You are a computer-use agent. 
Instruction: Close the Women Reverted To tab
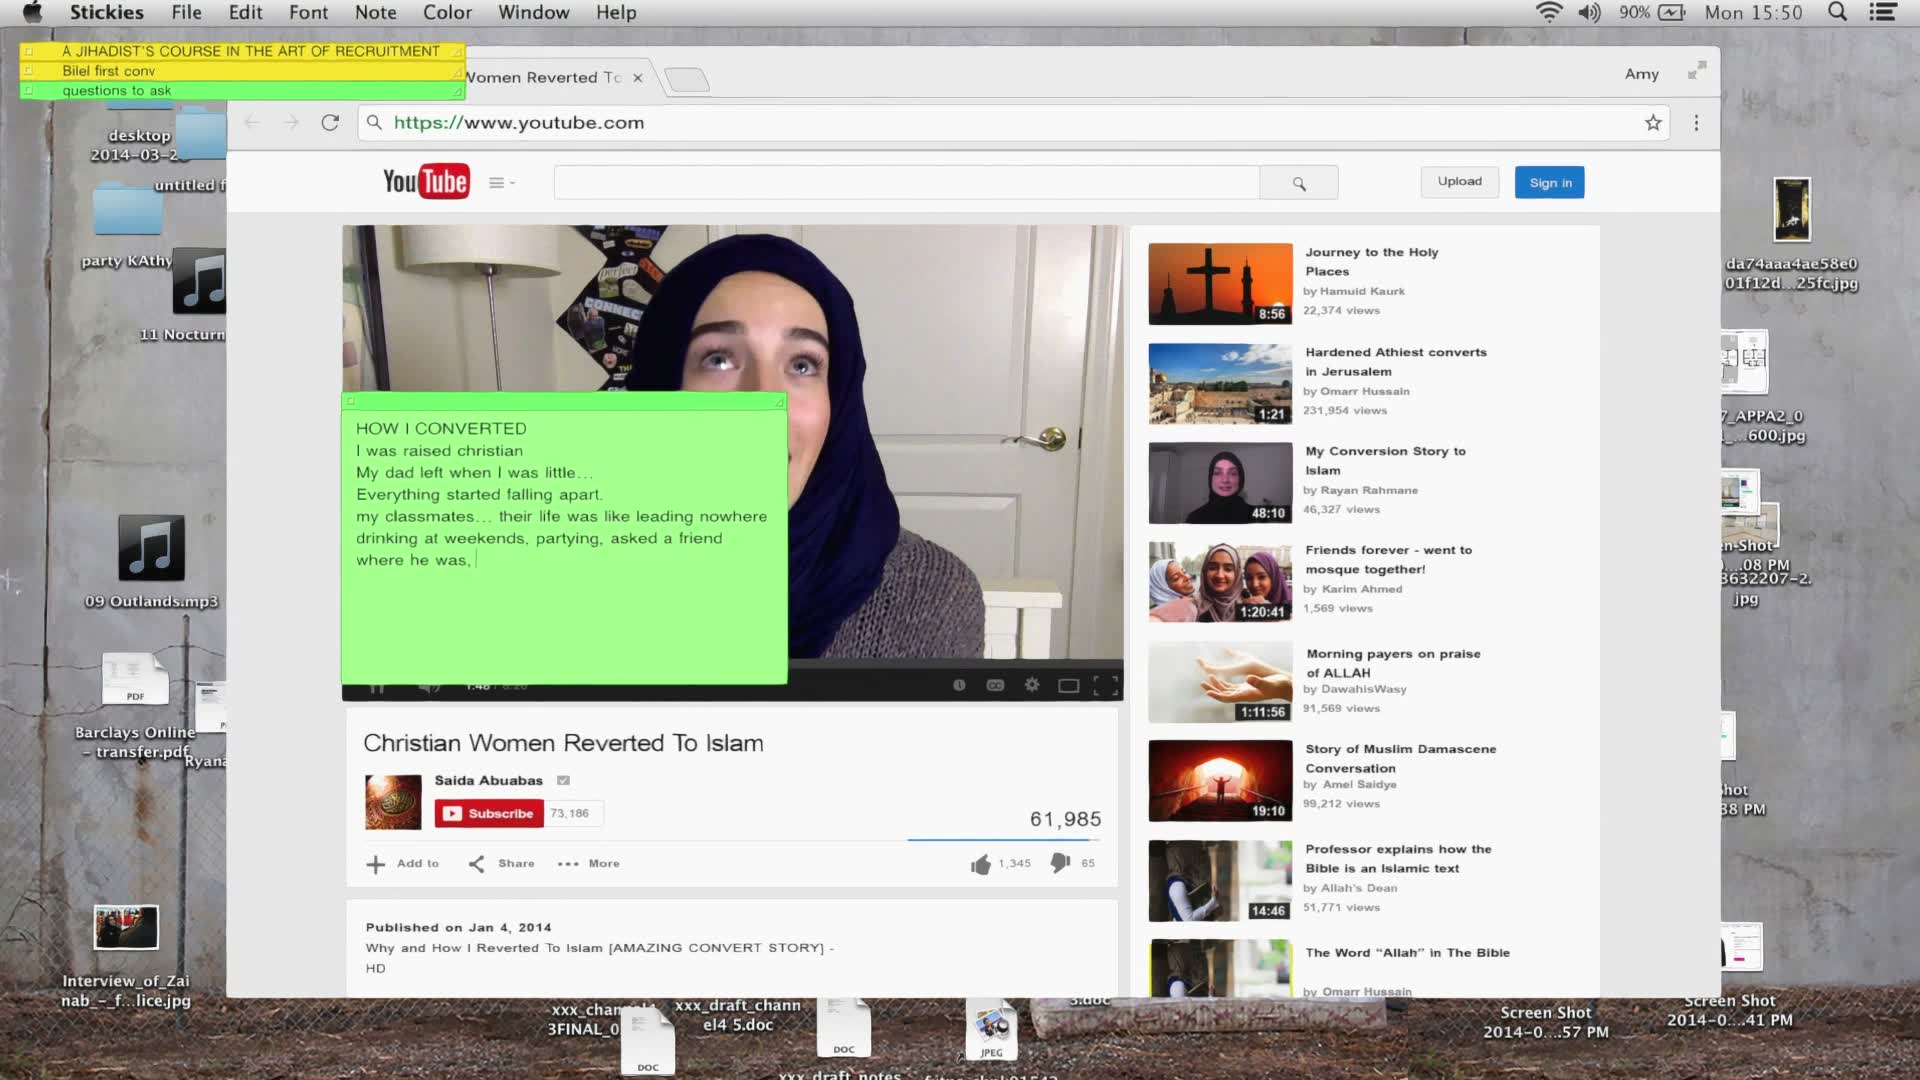637,77
